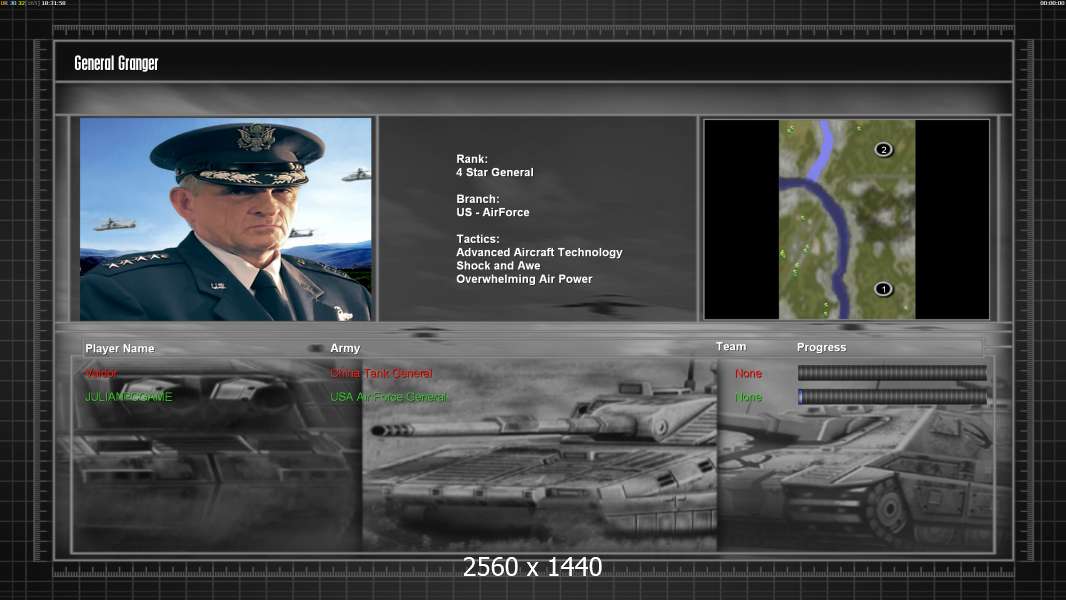
Task: Click the "4 Star General" rank text
Action: pos(495,173)
